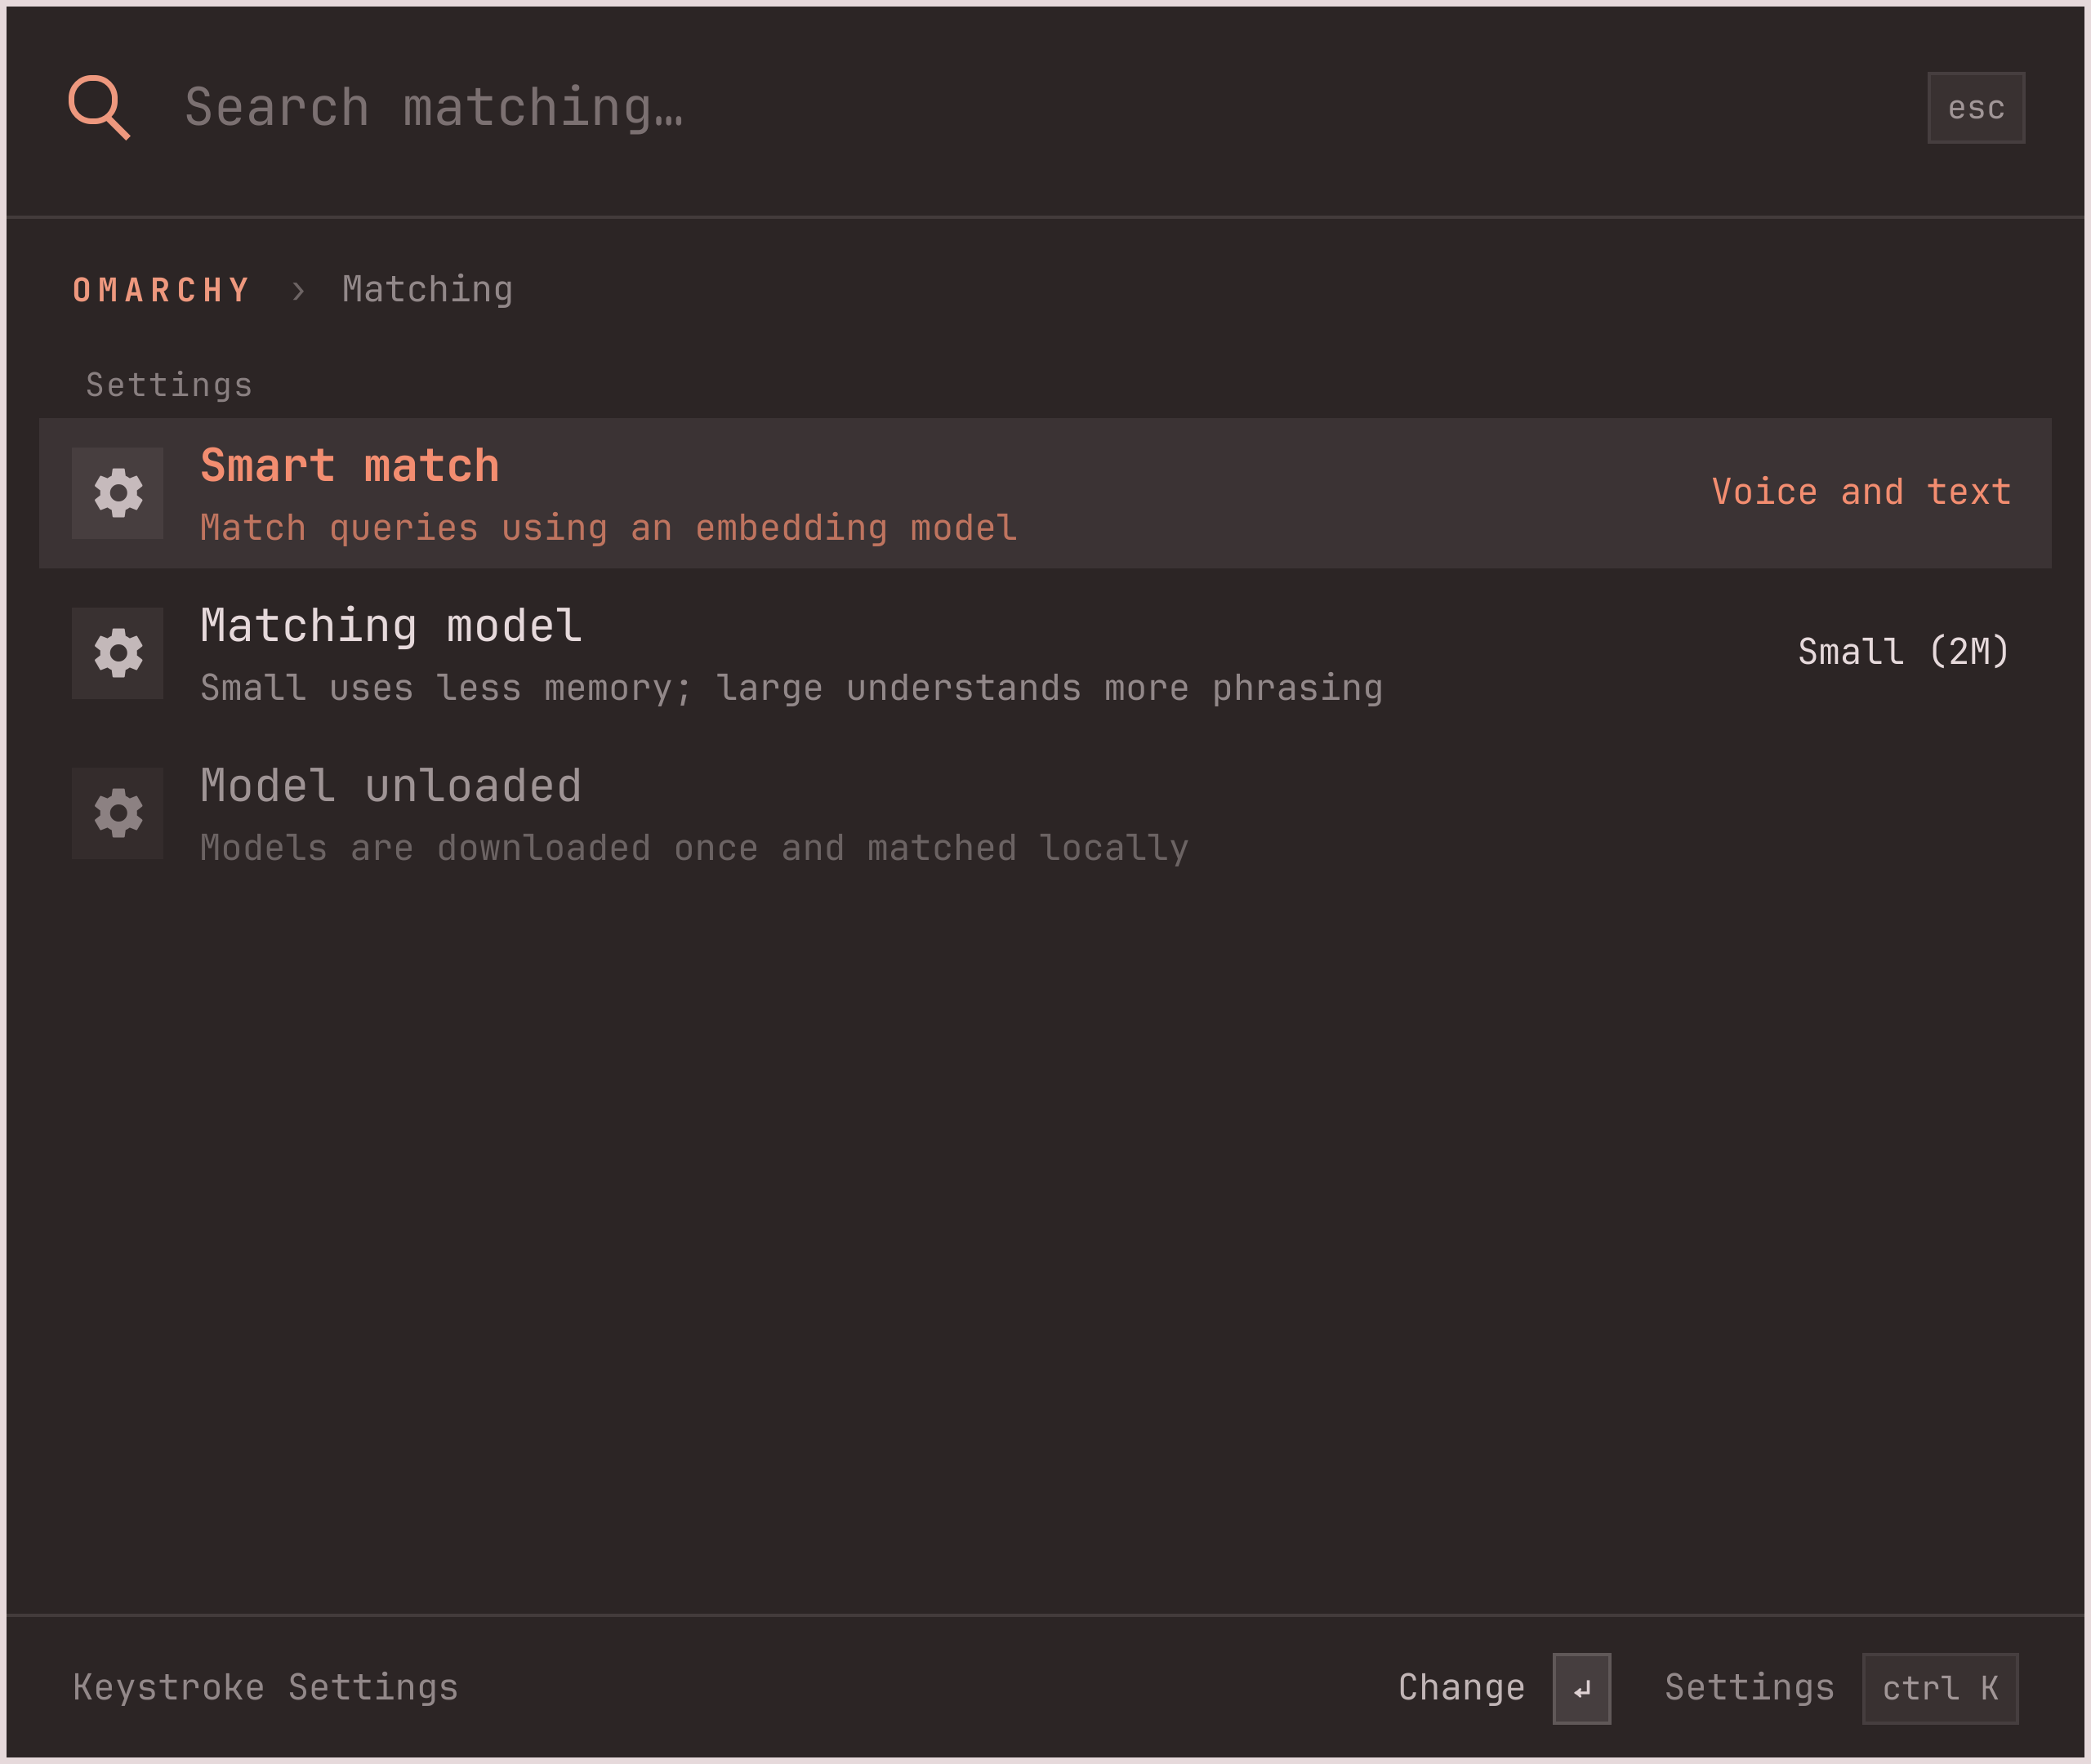The image size is (2091, 1764).
Task: Click the gear icon beside Matching model
Action: (x=118, y=653)
